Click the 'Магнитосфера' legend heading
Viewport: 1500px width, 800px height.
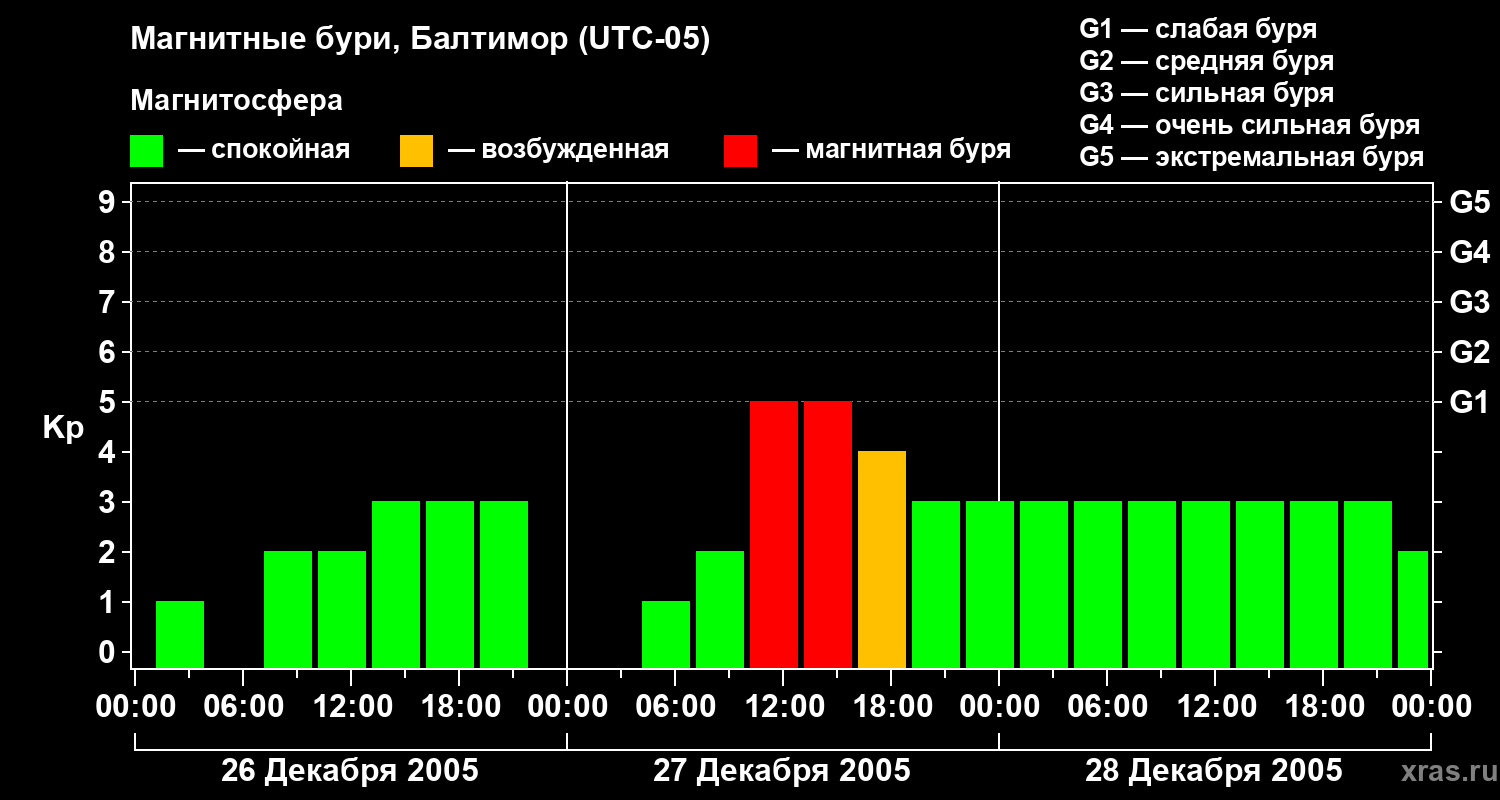(x=236, y=101)
